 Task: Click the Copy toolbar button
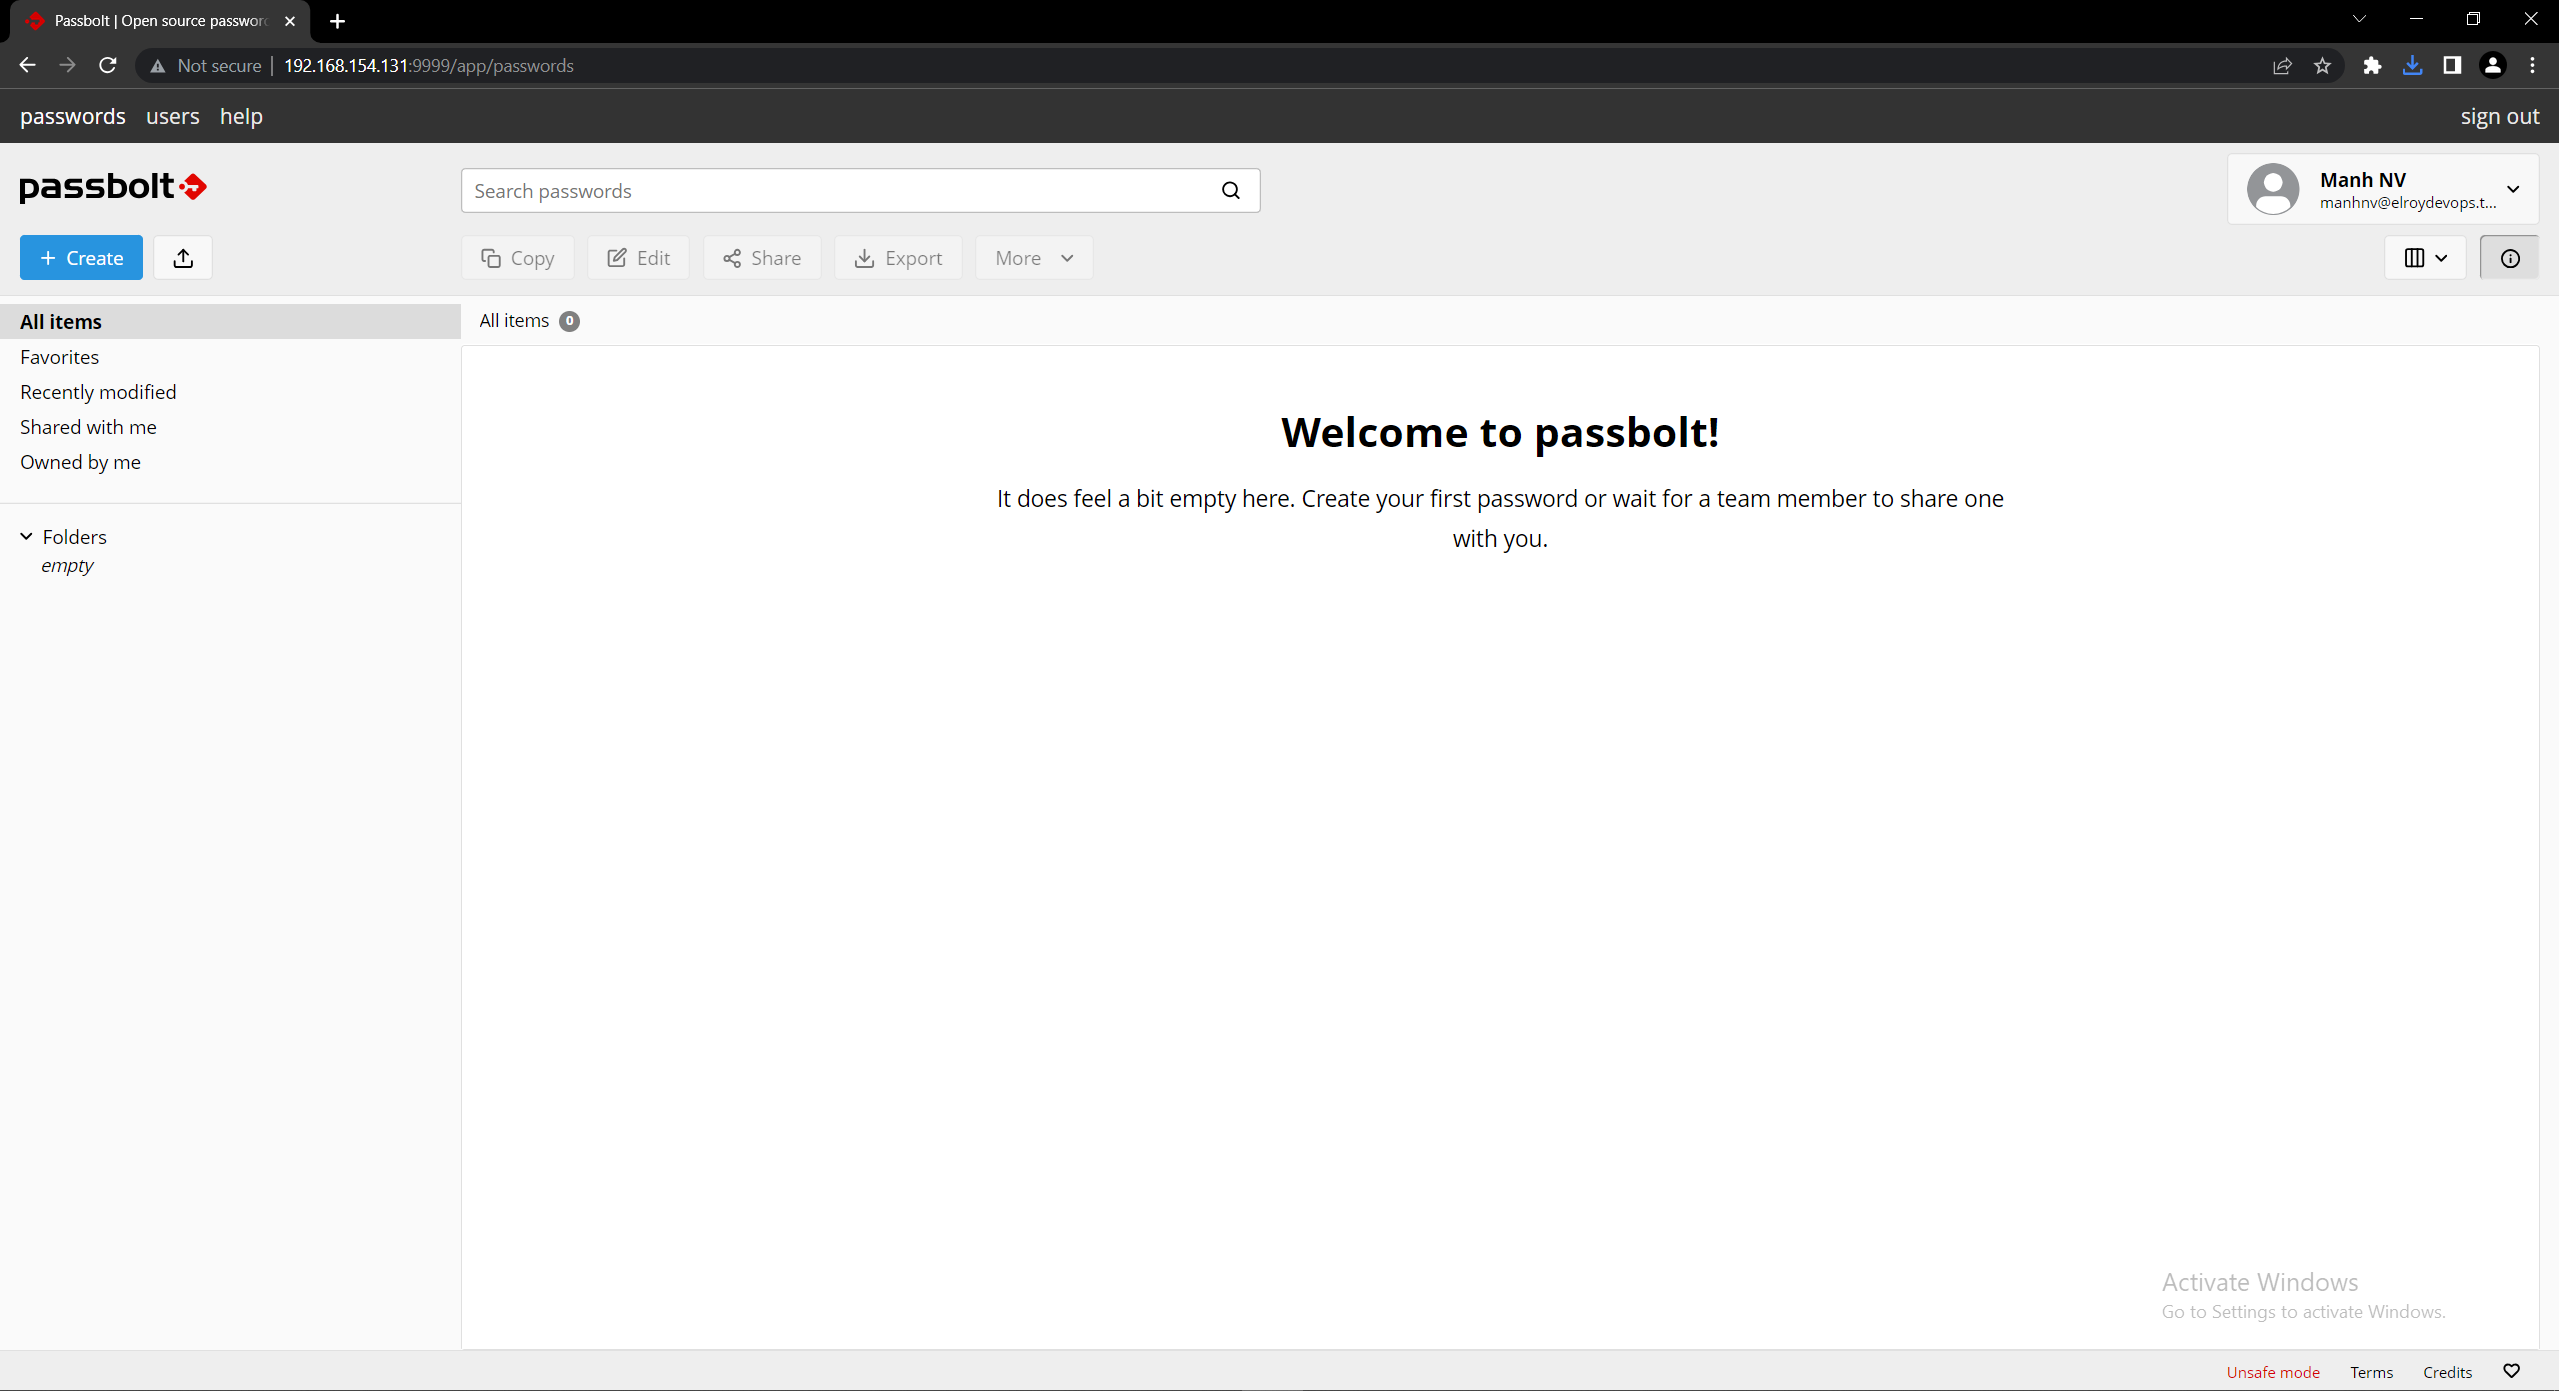(518, 258)
